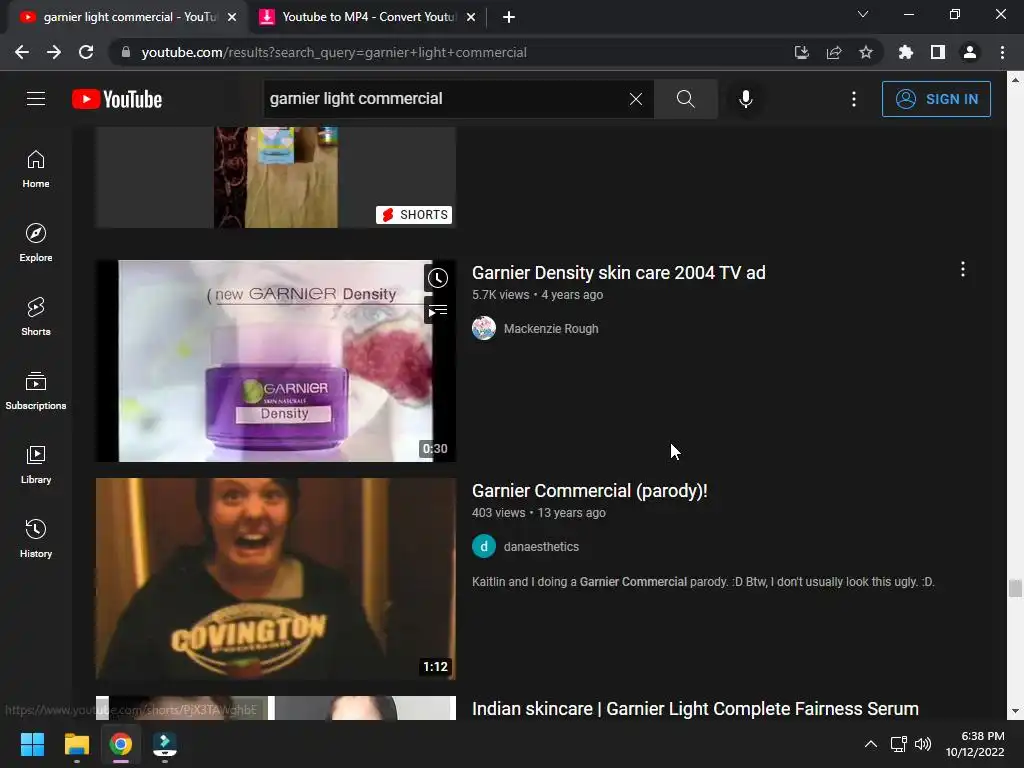The width and height of the screenshot is (1024, 768).
Task: Click the scrollbar up arrow
Action: click(x=1014, y=80)
